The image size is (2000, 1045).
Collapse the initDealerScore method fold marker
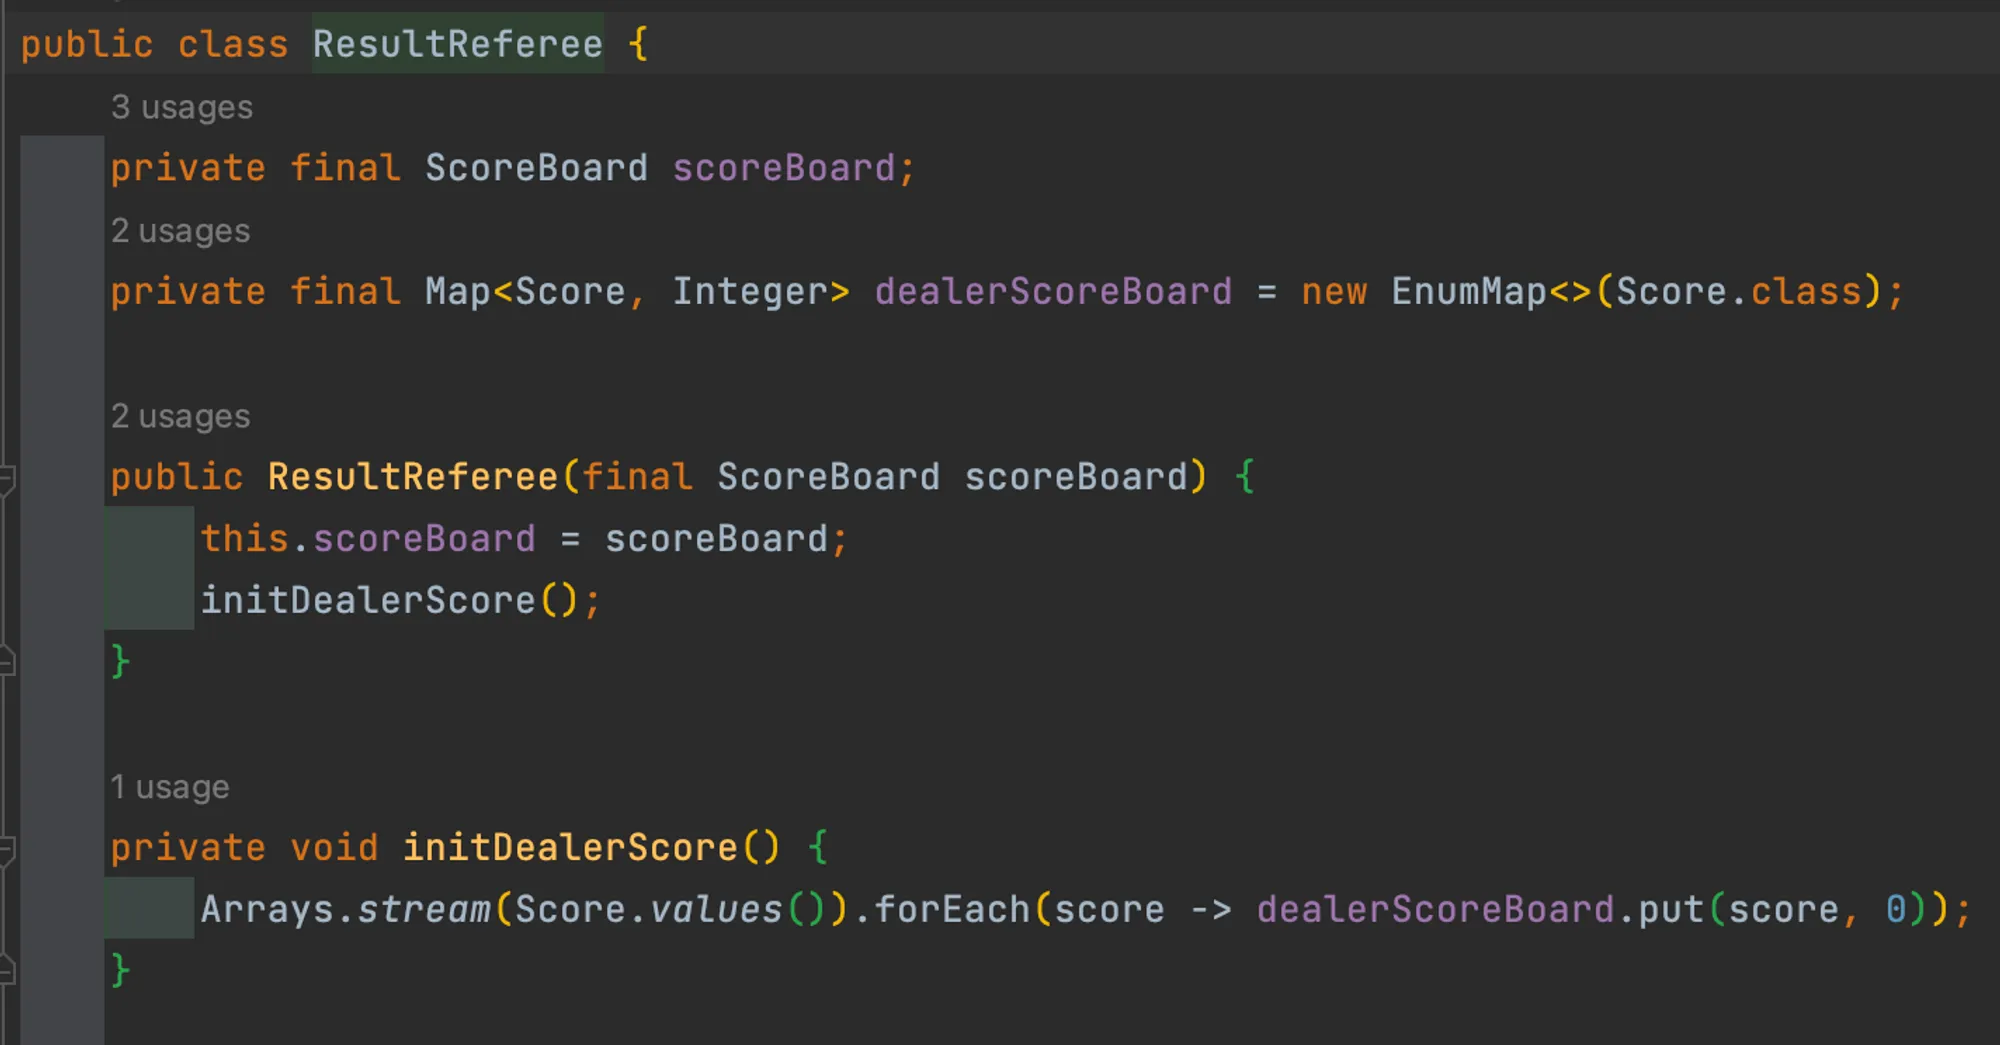6,849
